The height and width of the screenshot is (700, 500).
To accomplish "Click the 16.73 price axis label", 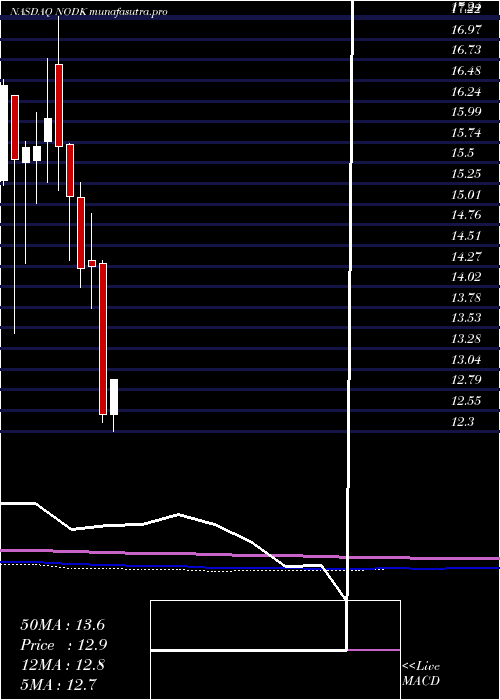I will (x=467, y=50).
